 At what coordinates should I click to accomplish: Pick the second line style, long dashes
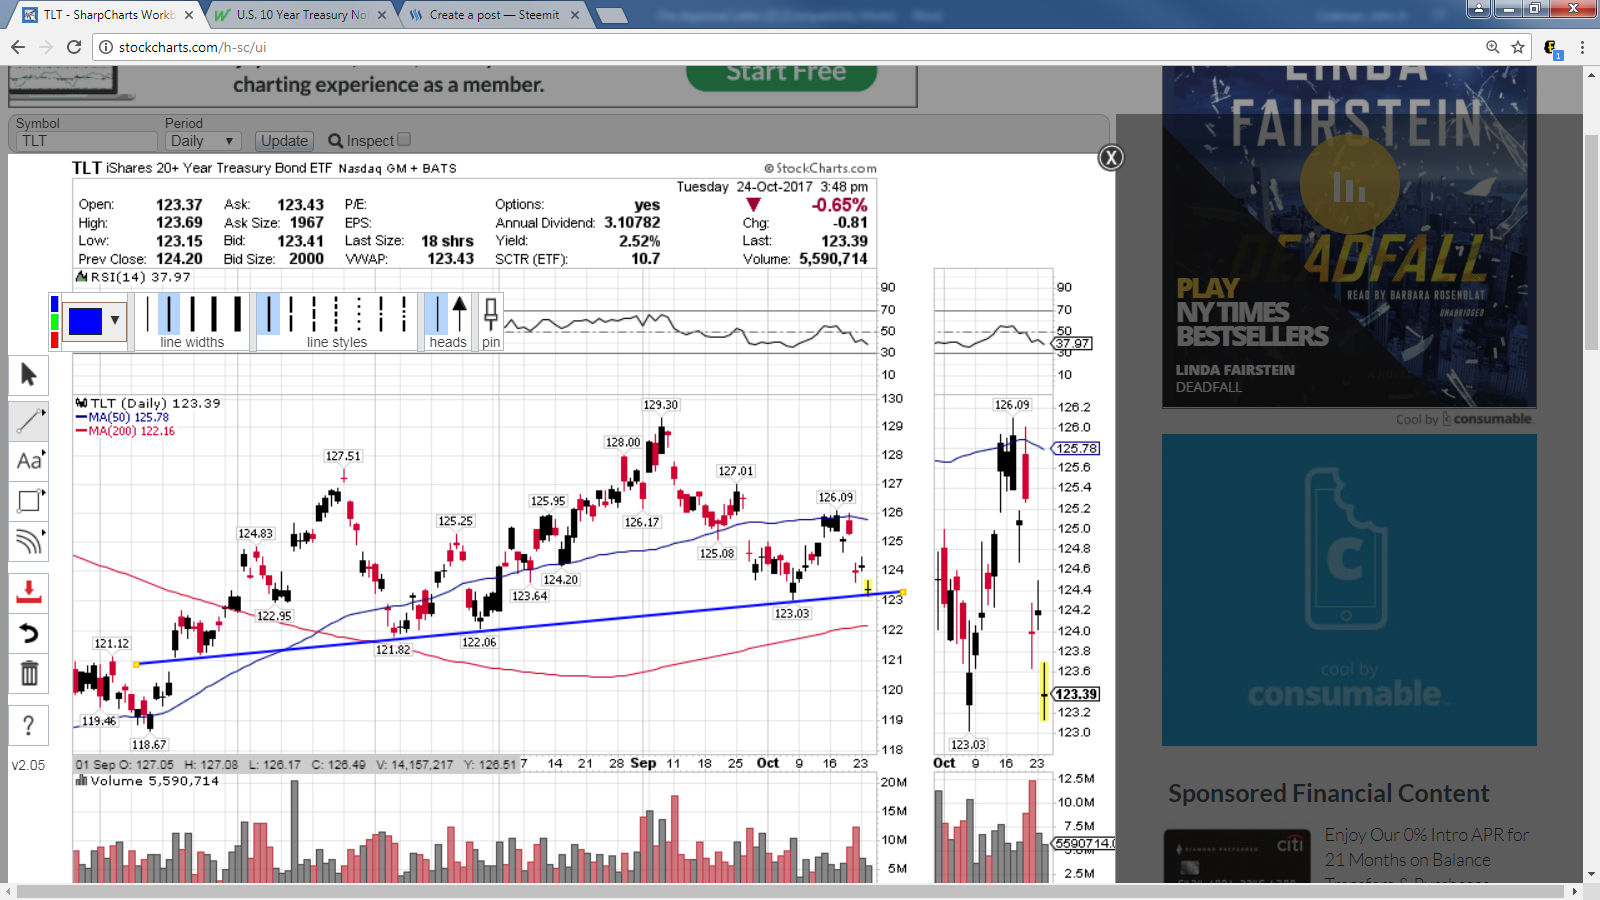tap(291, 314)
